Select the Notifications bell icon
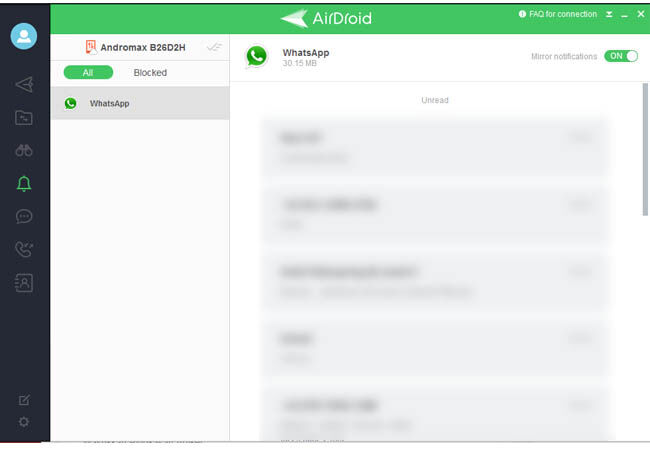The height and width of the screenshot is (450, 650). tap(24, 184)
